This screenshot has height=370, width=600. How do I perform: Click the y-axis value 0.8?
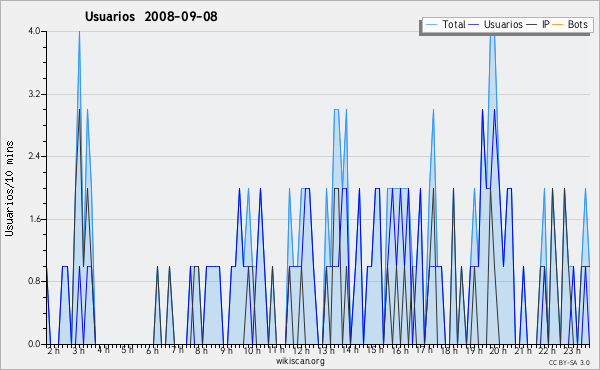tap(34, 282)
